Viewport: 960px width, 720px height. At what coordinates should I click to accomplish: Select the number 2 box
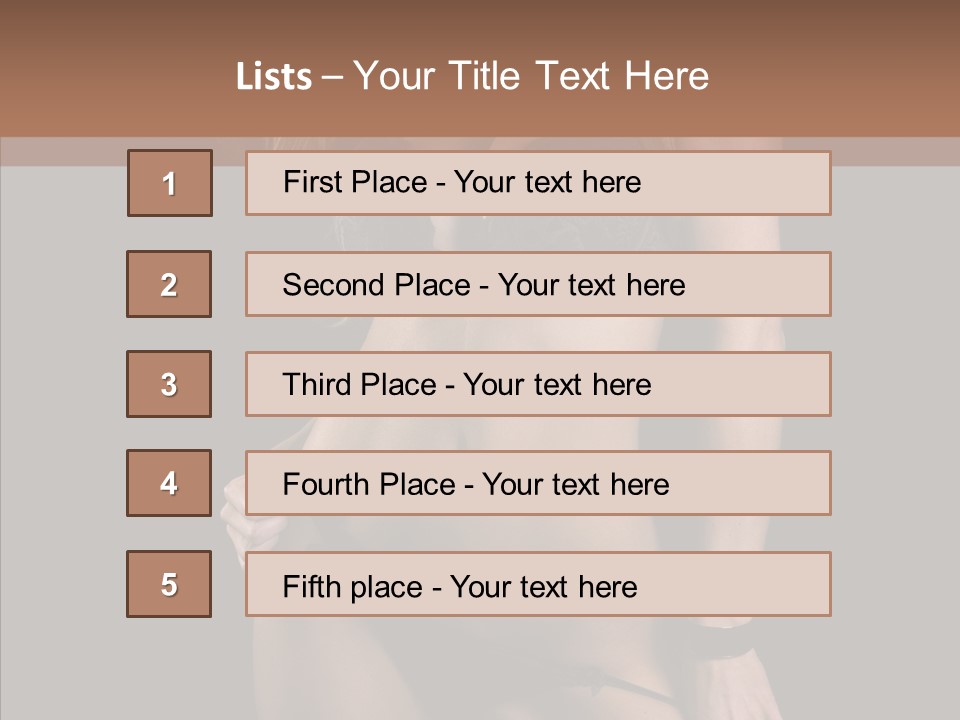click(x=169, y=284)
